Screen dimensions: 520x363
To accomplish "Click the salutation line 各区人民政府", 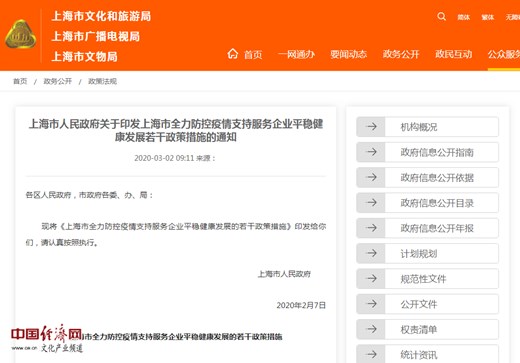I will tap(89, 195).
